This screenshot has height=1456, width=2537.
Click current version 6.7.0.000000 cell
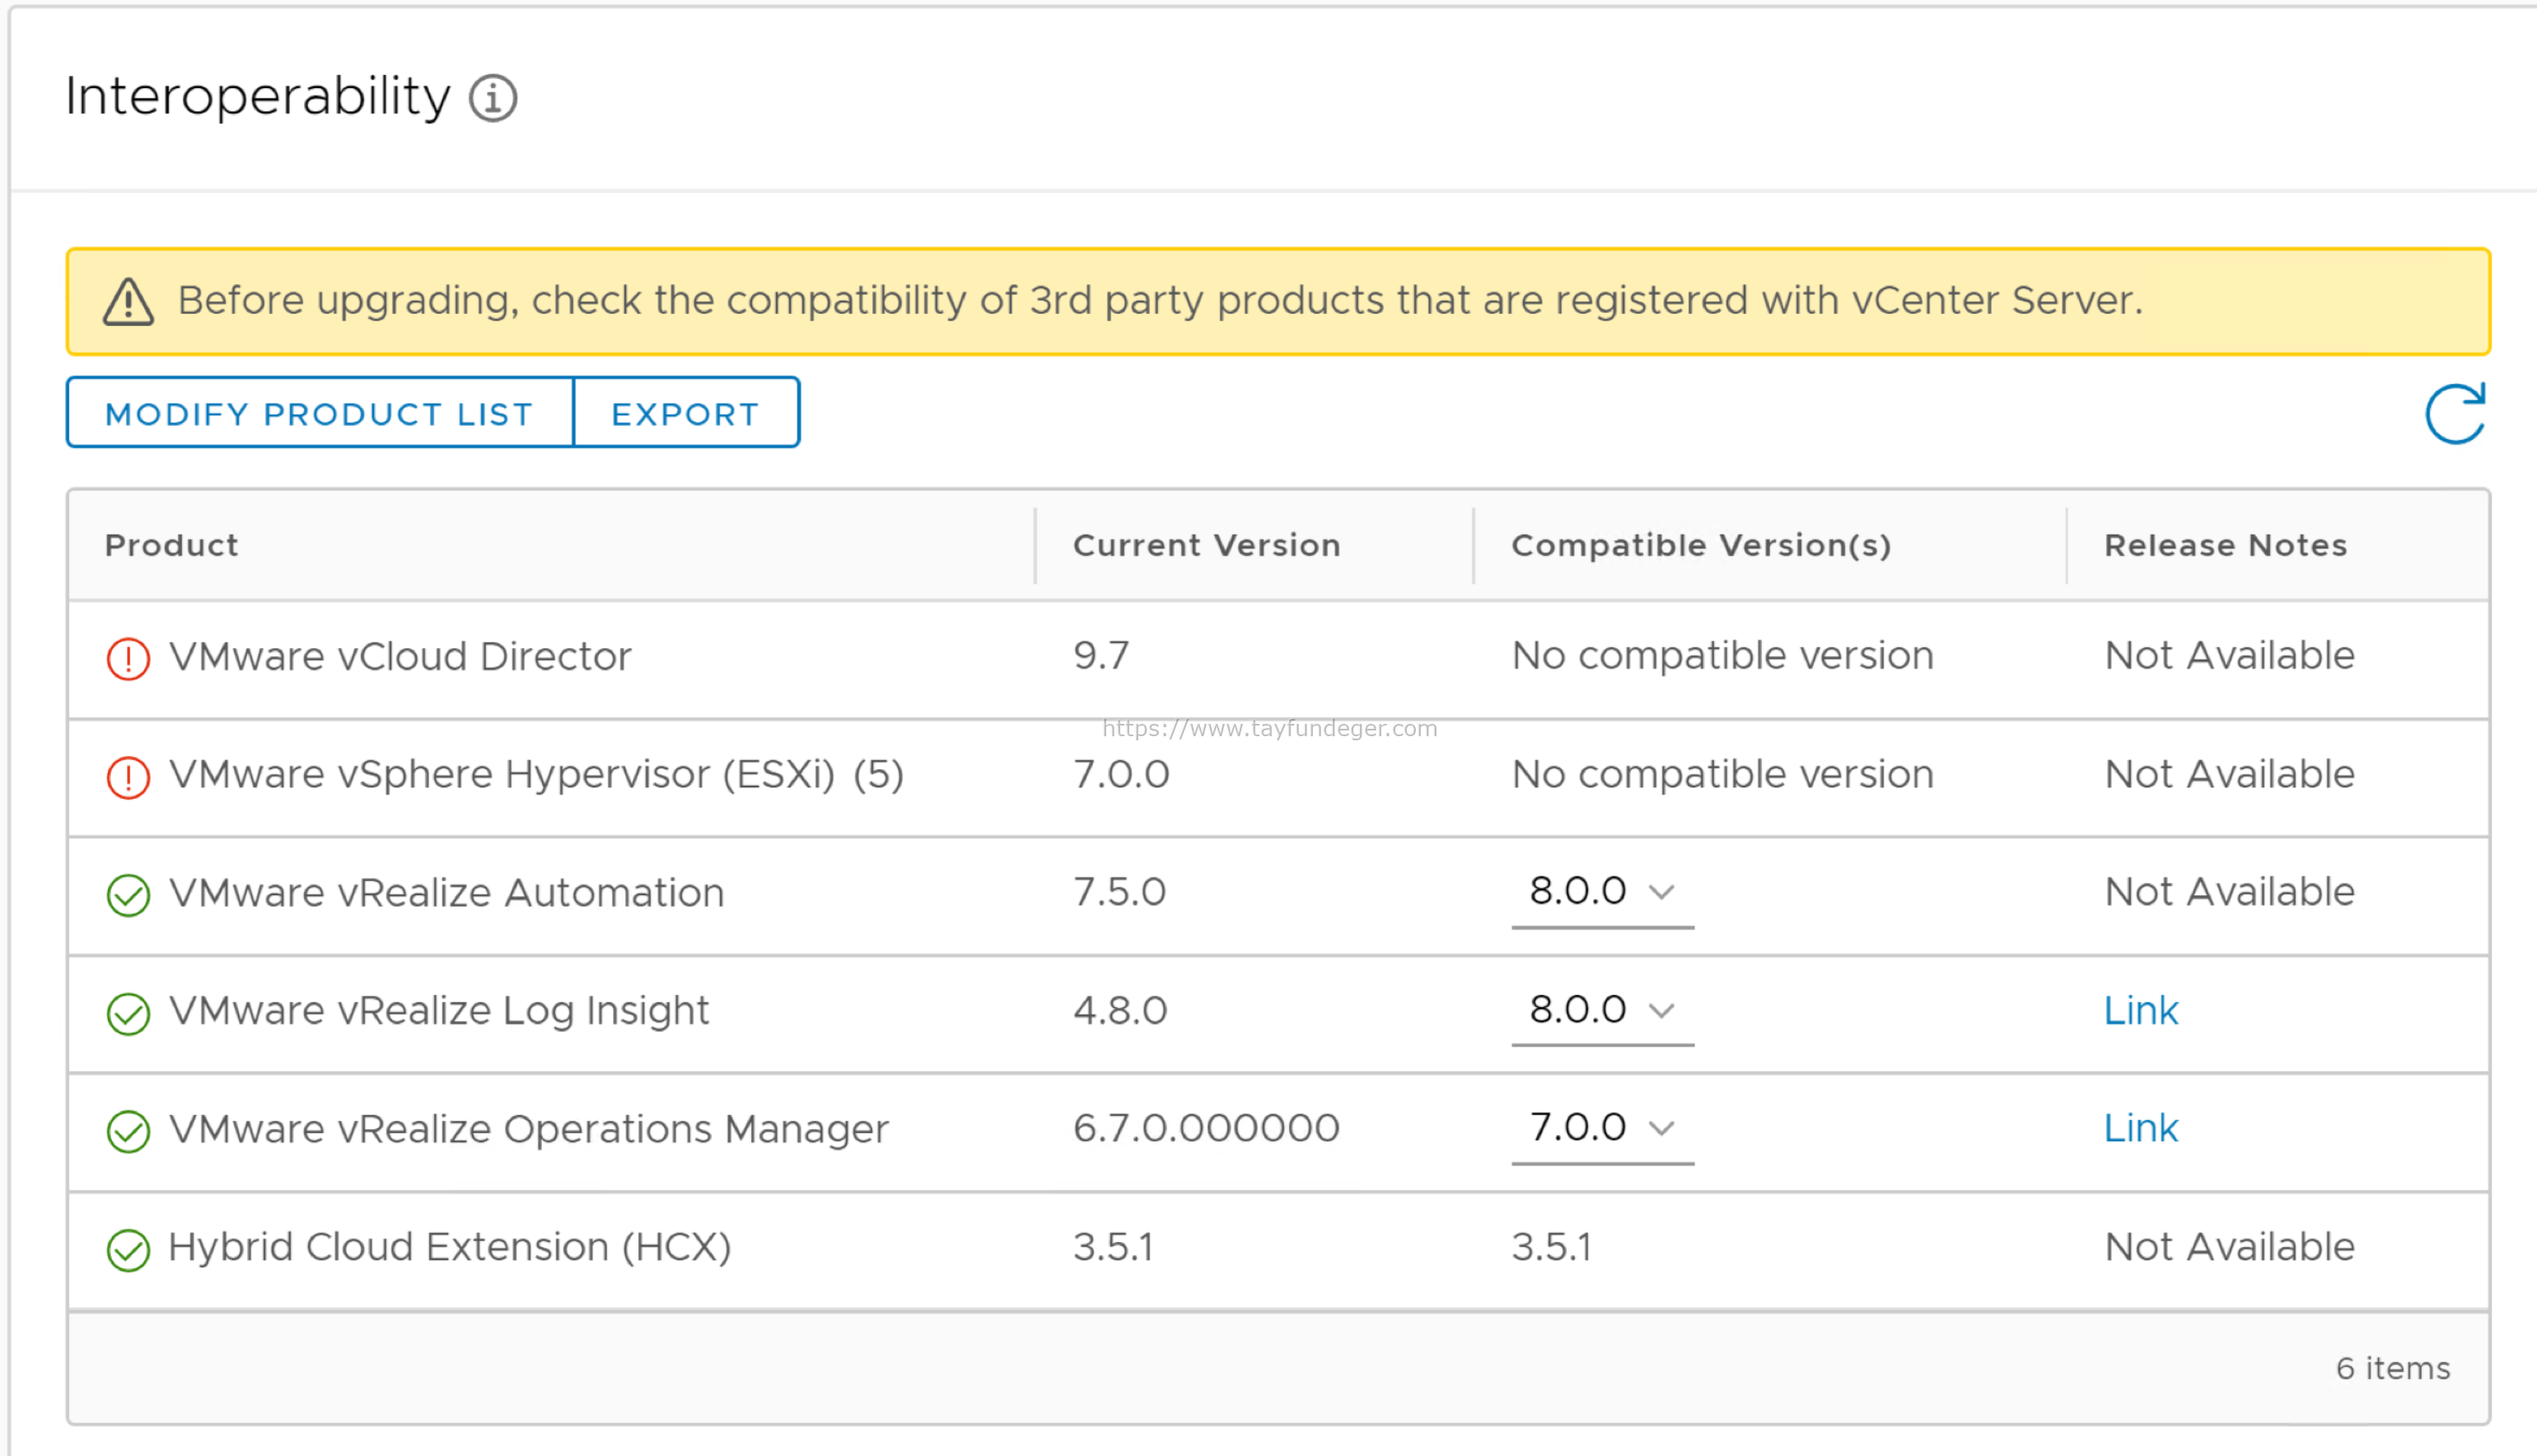point(1206,1129)
